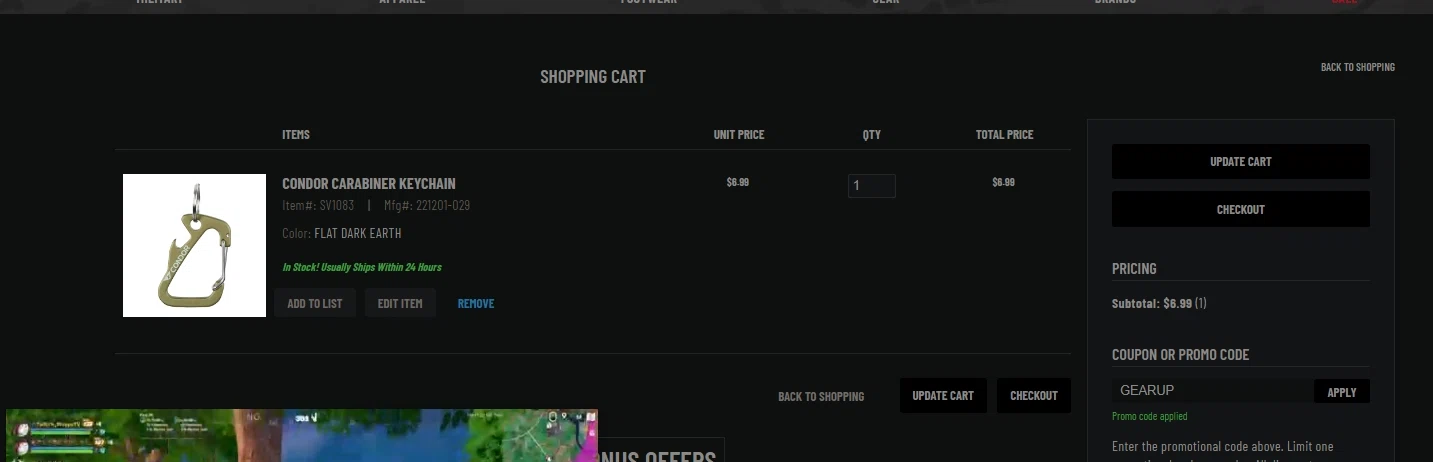The height and width of the screenshot is (462, 1433).
Task: Click the game stream video overlay
Action: (301, 436)
